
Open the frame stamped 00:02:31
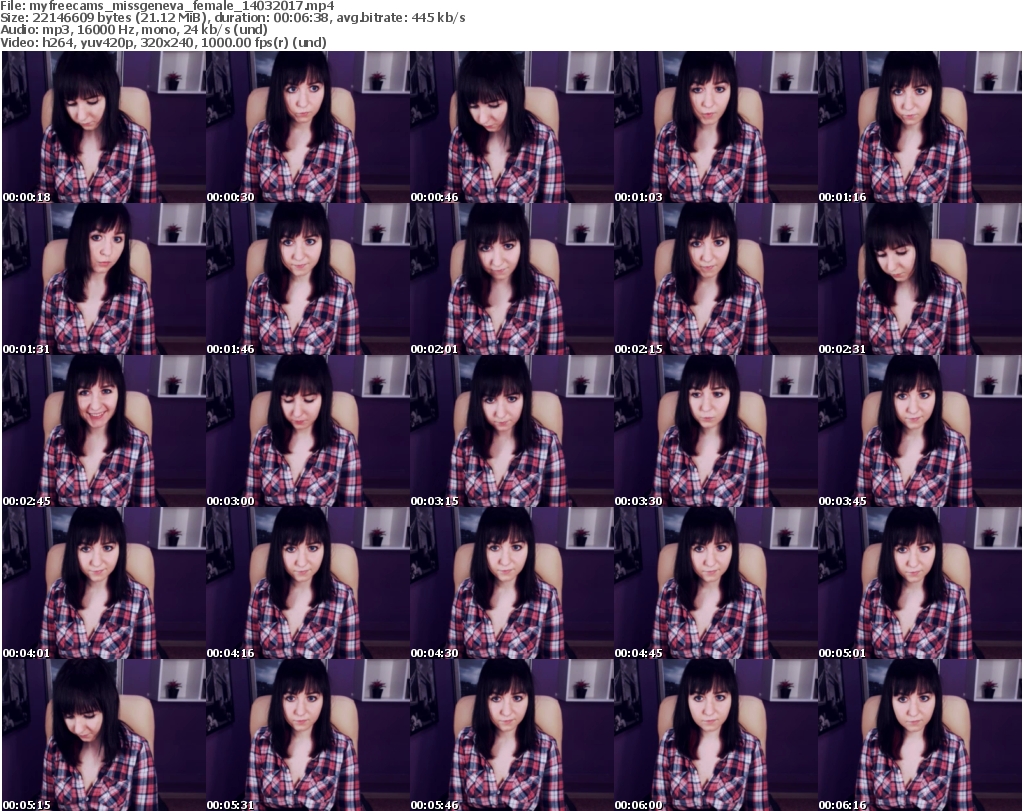(920, 279)
